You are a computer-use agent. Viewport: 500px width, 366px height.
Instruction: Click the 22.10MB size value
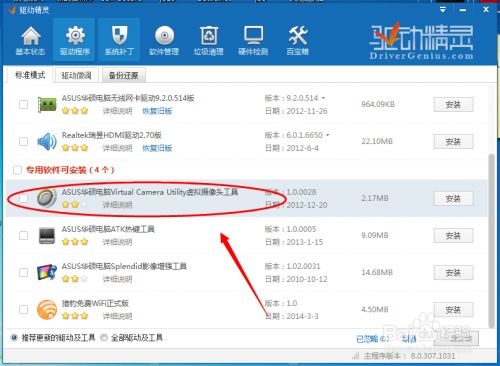[x=377, y=141]
